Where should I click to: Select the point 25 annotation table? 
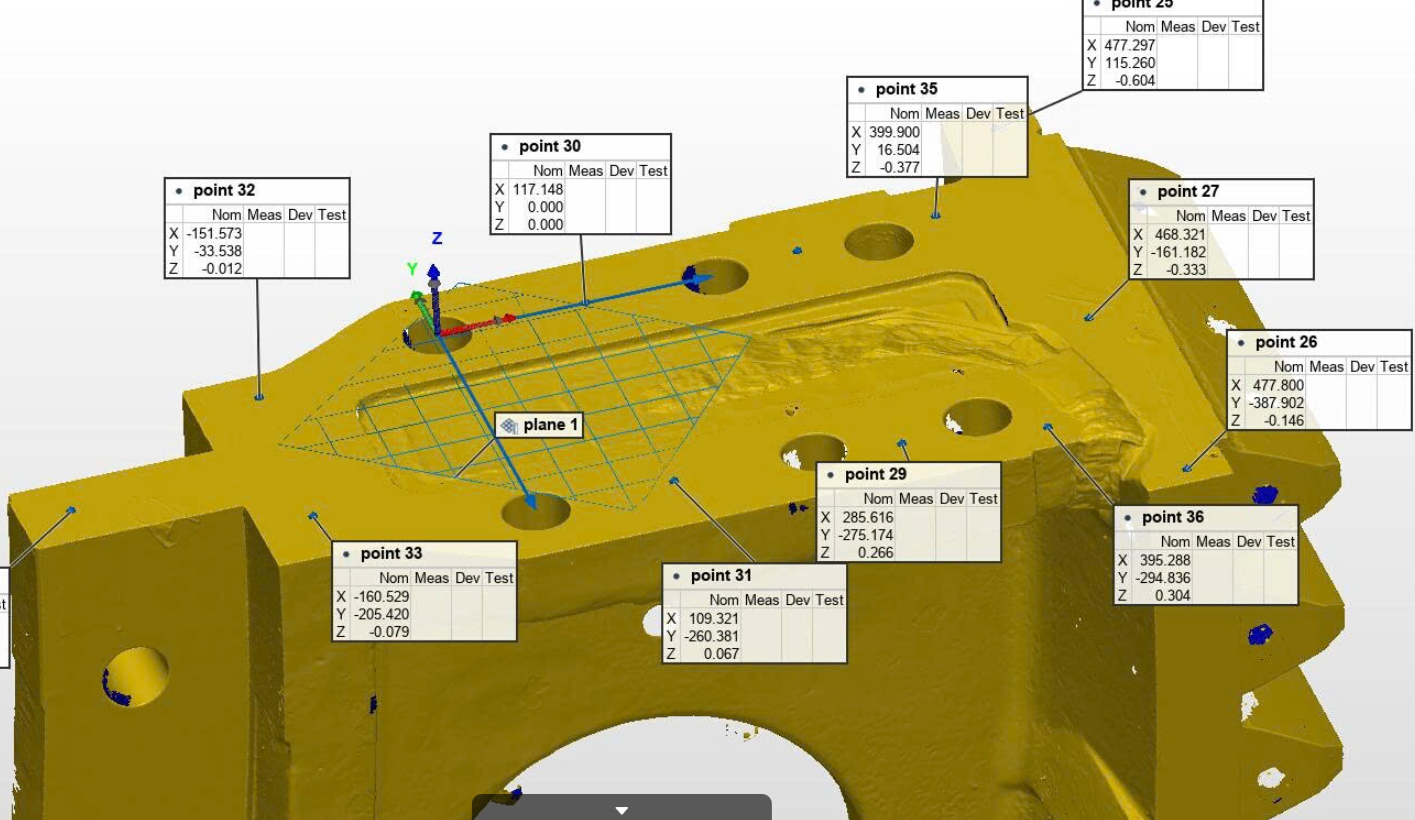[x=1172, y=45]
